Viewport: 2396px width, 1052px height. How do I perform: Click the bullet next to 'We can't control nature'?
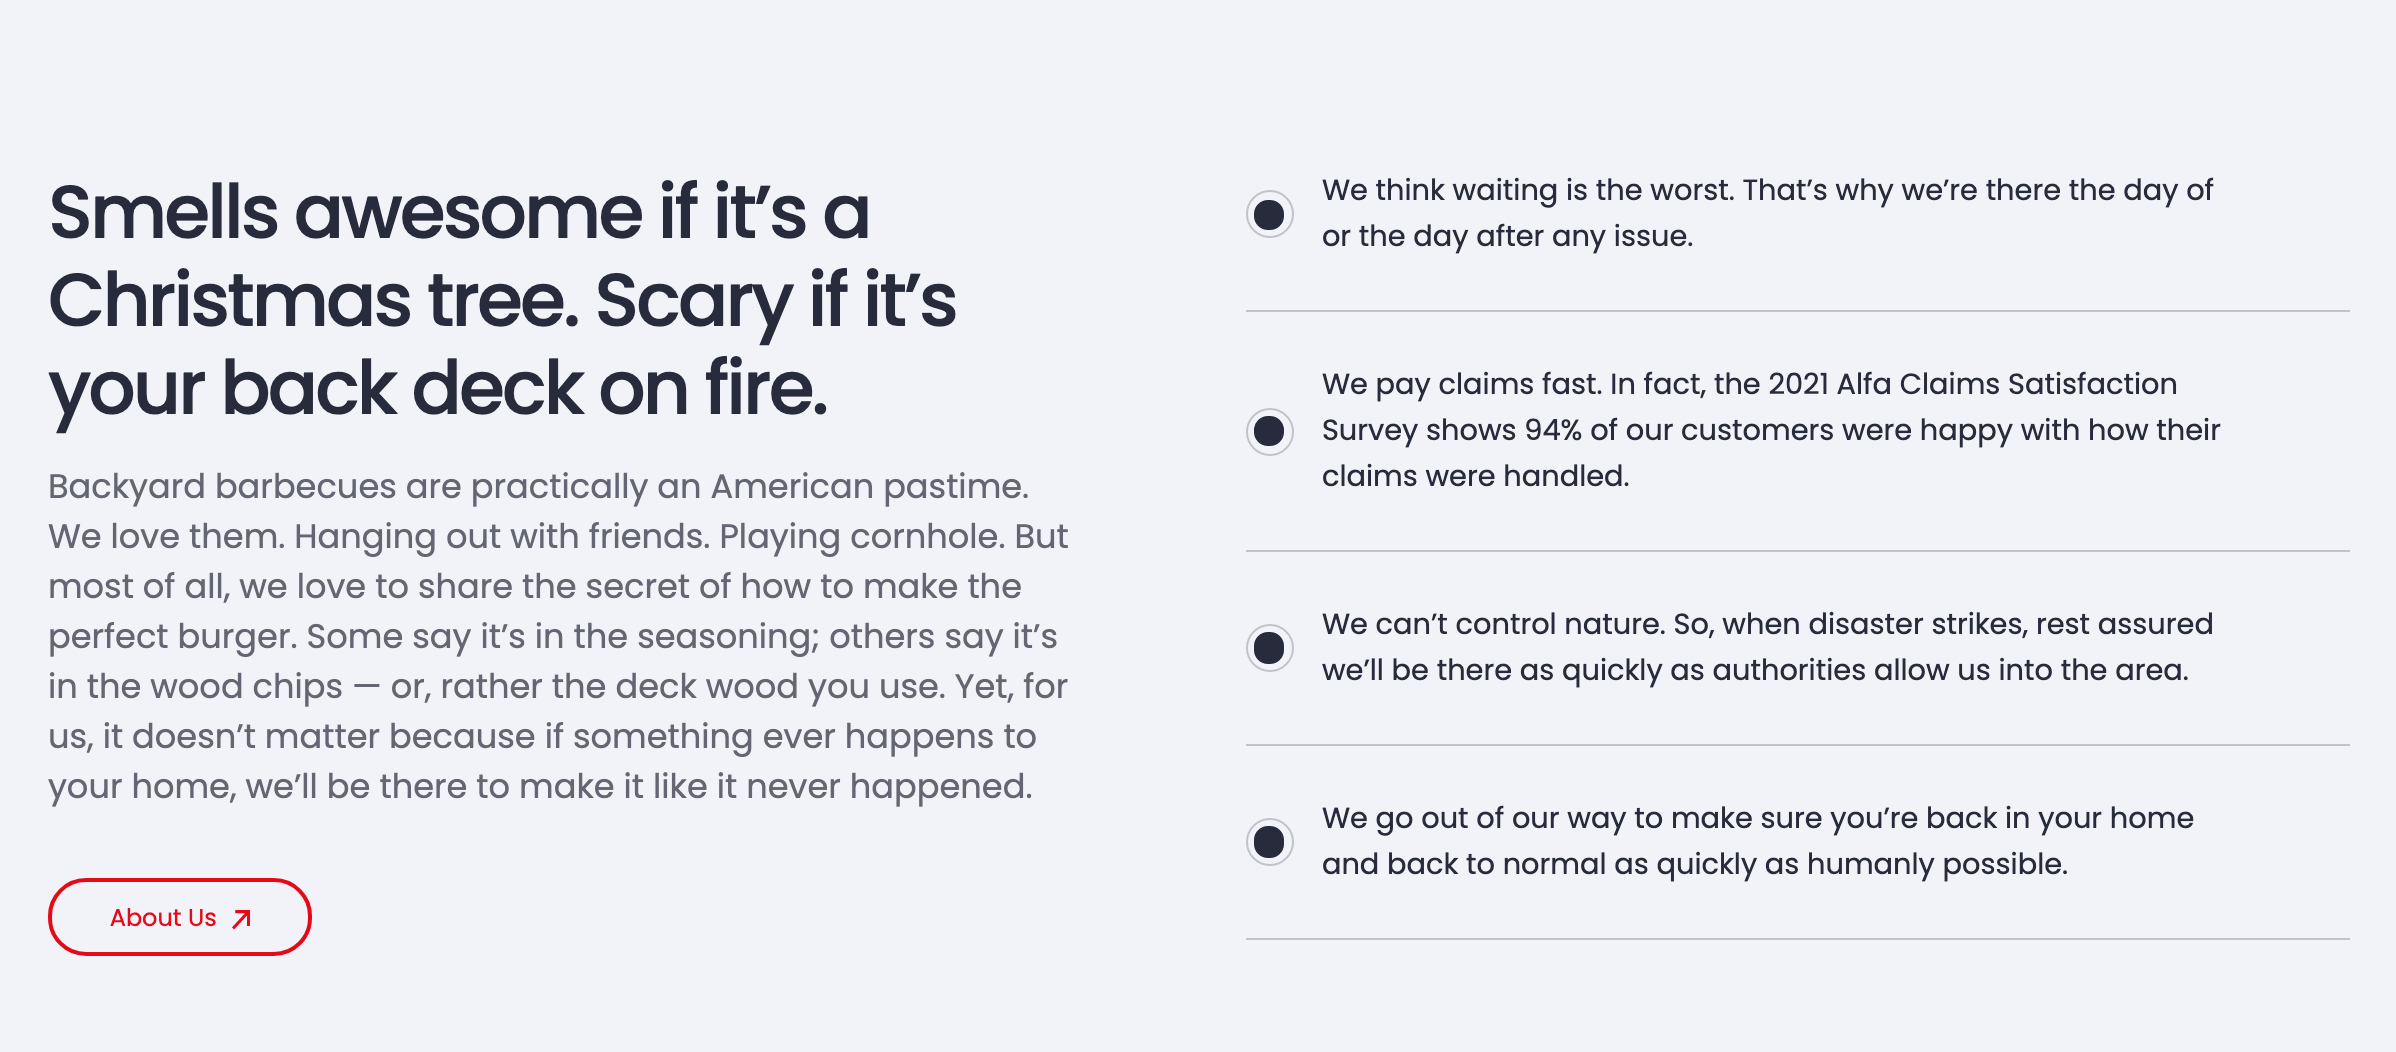(x=1269, y=647)
